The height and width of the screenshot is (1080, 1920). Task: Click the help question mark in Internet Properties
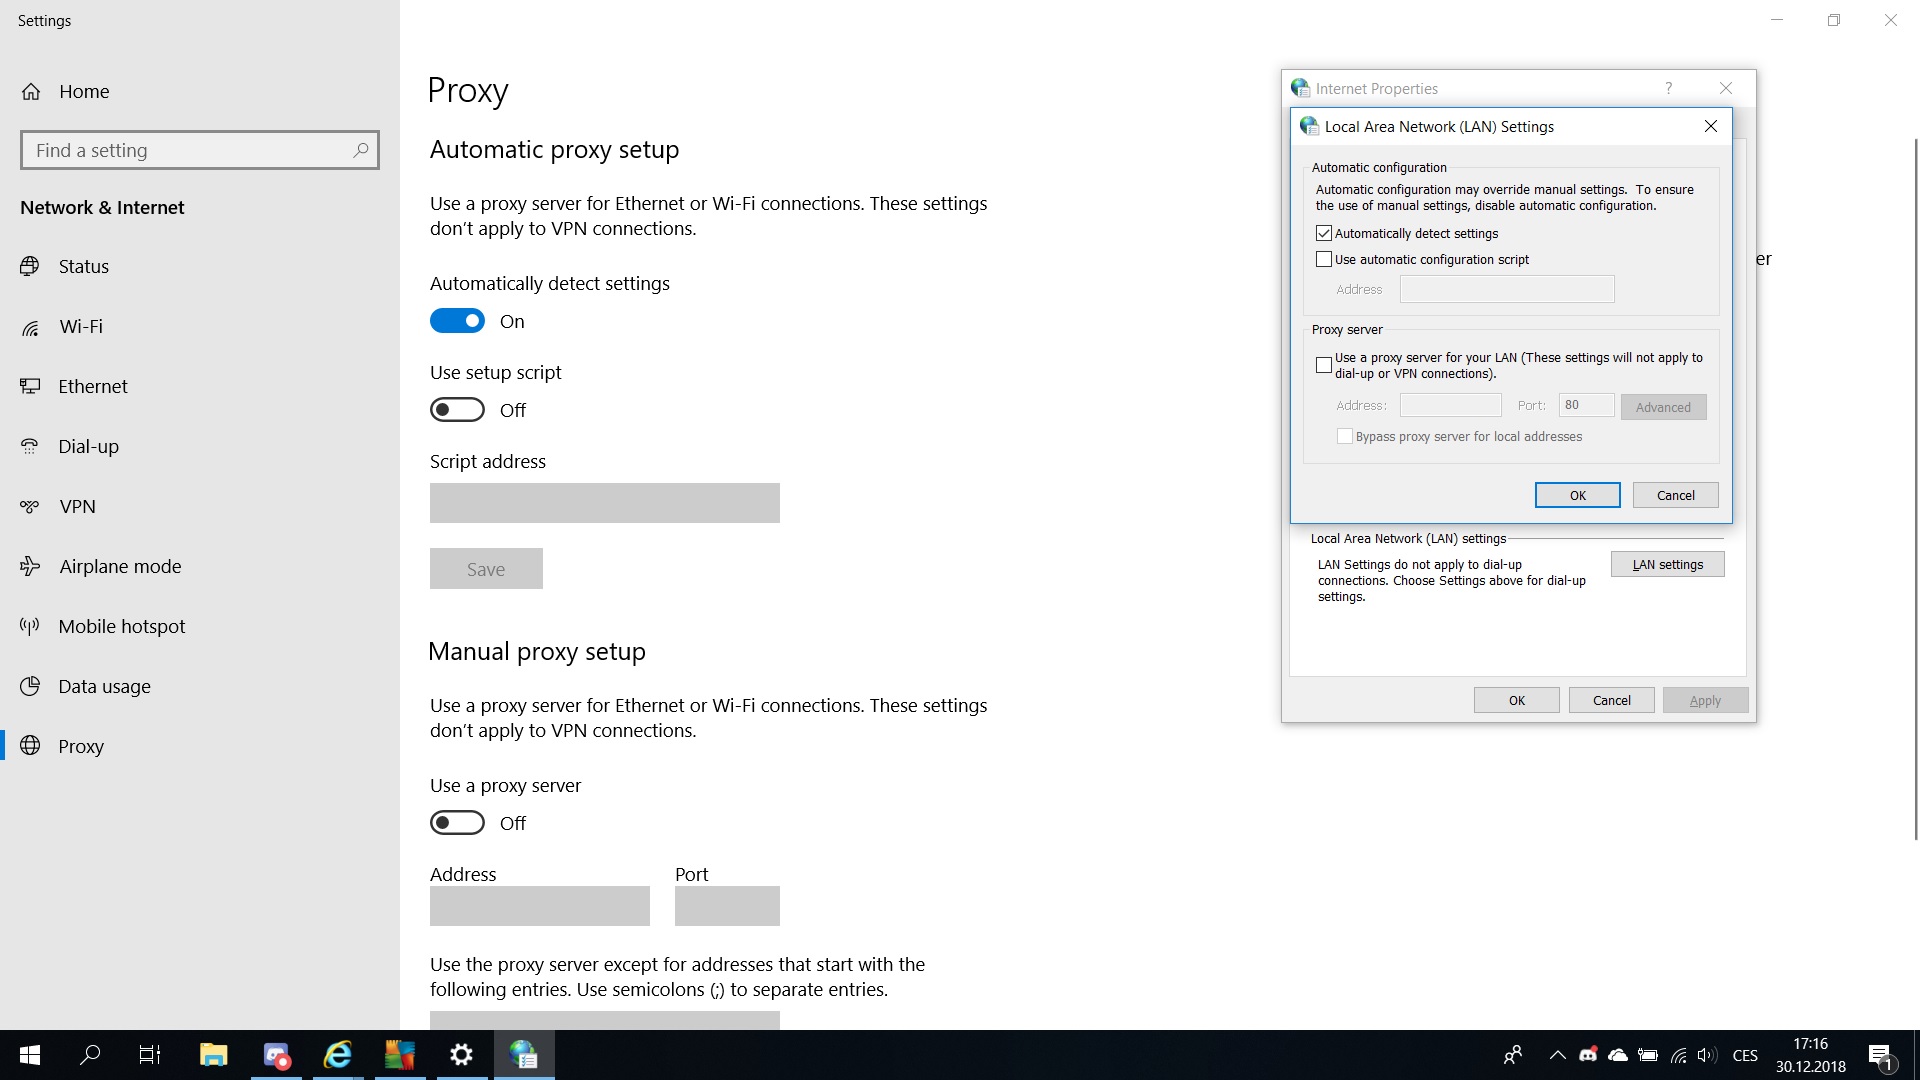click(x=1668, y=88)
